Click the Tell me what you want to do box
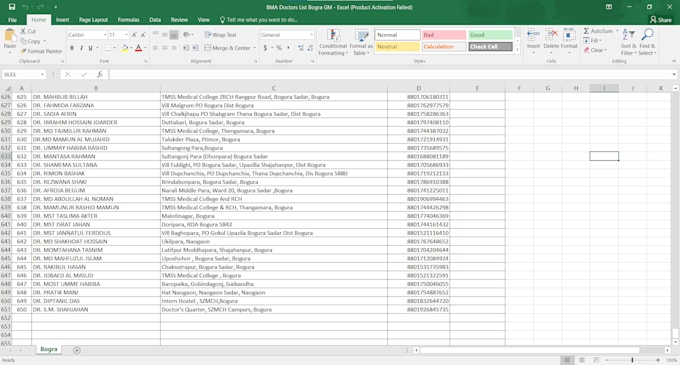 click(x=259, y=20)
